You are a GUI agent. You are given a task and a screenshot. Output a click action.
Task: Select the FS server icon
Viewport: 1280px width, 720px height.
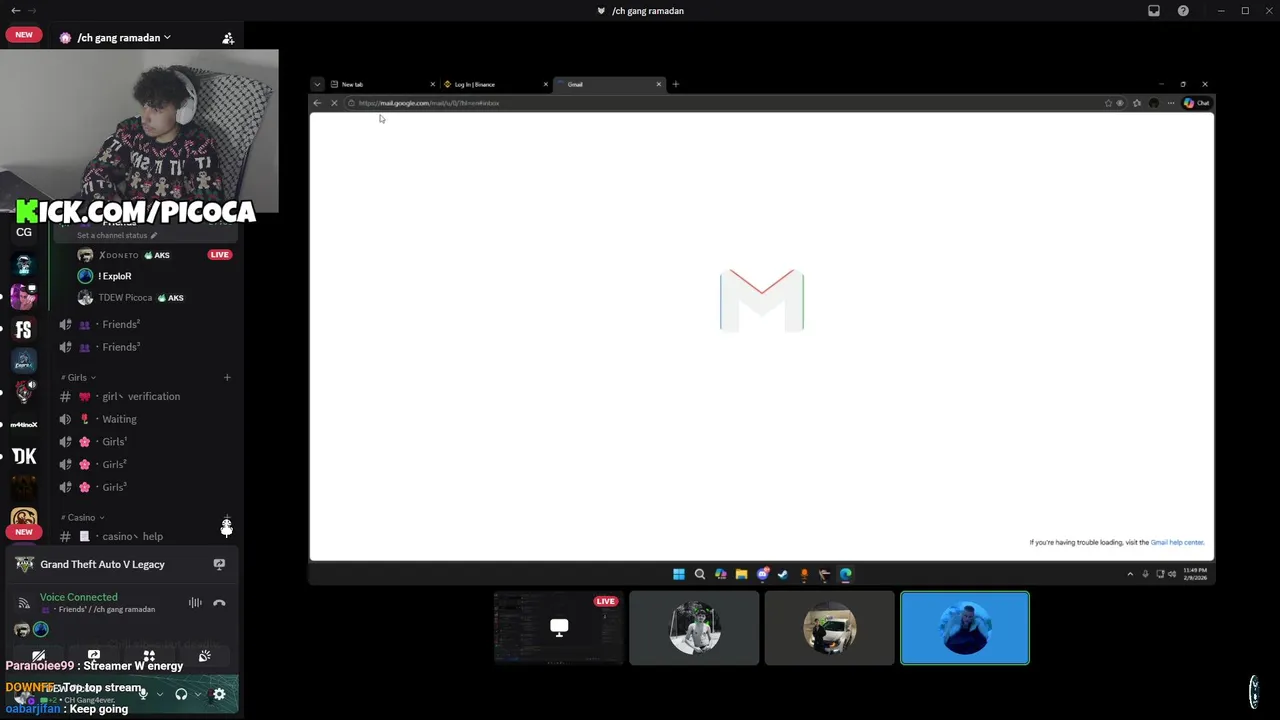[24, 330]
